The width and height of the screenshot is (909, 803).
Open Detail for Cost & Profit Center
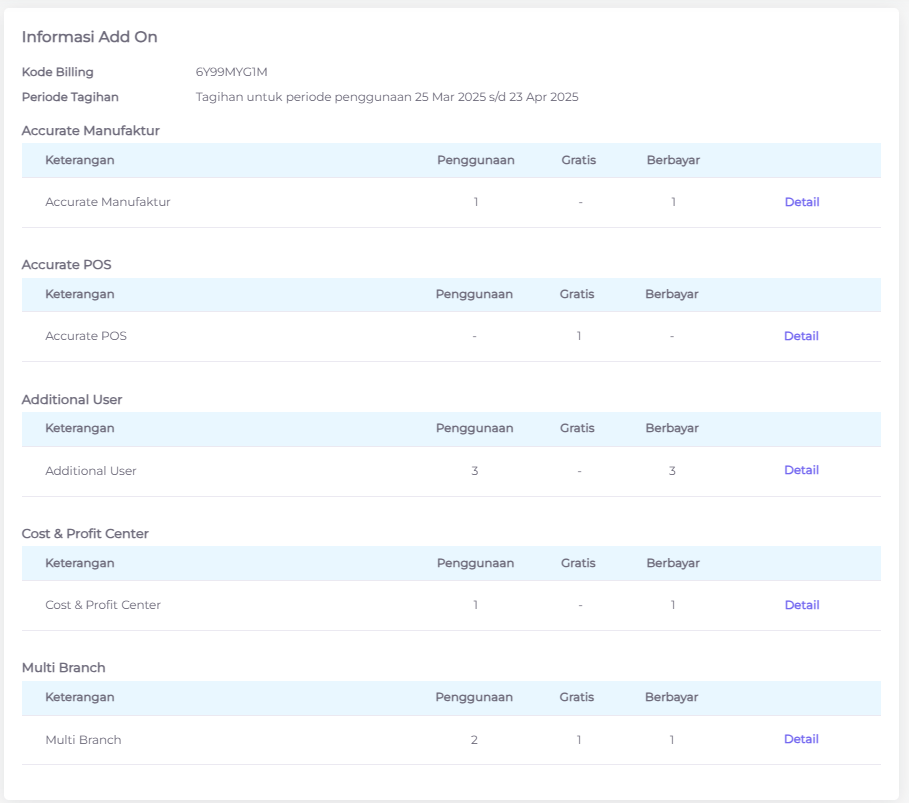801,605
